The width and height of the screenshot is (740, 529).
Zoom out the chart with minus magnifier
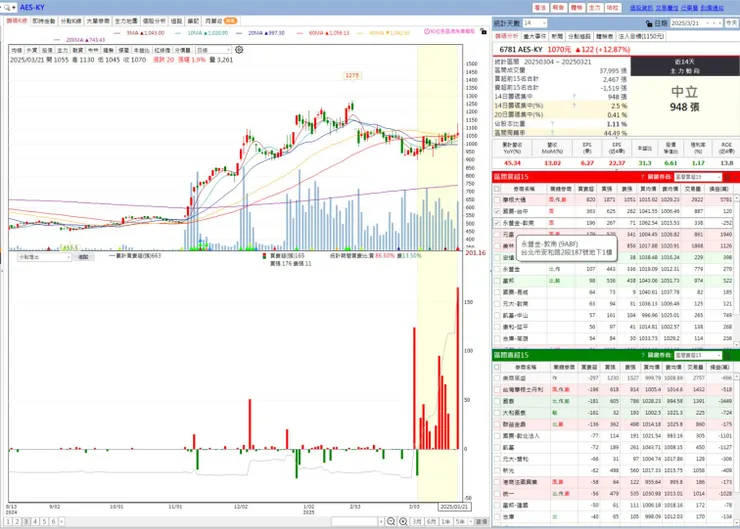391,521
